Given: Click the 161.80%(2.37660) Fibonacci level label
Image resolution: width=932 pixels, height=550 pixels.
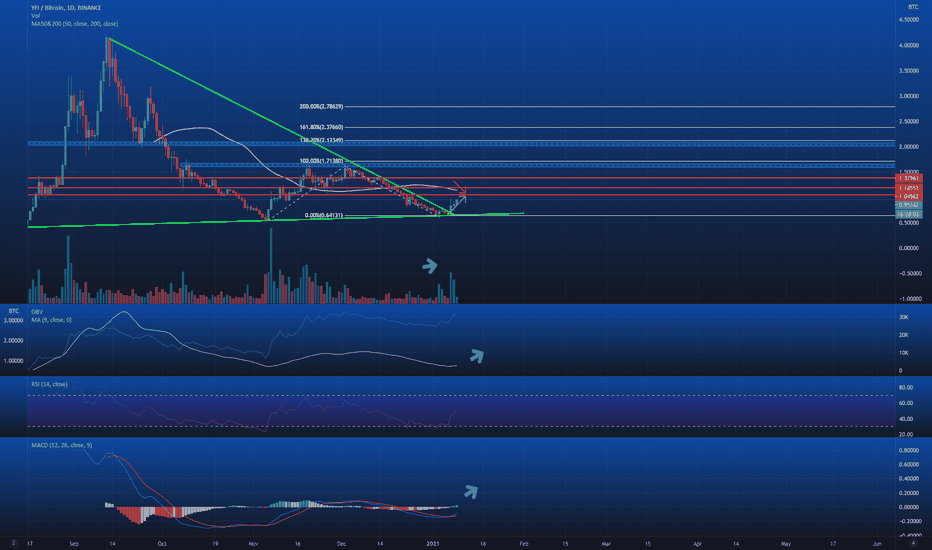Looking at the screenshot, I should tap(321, 127).
